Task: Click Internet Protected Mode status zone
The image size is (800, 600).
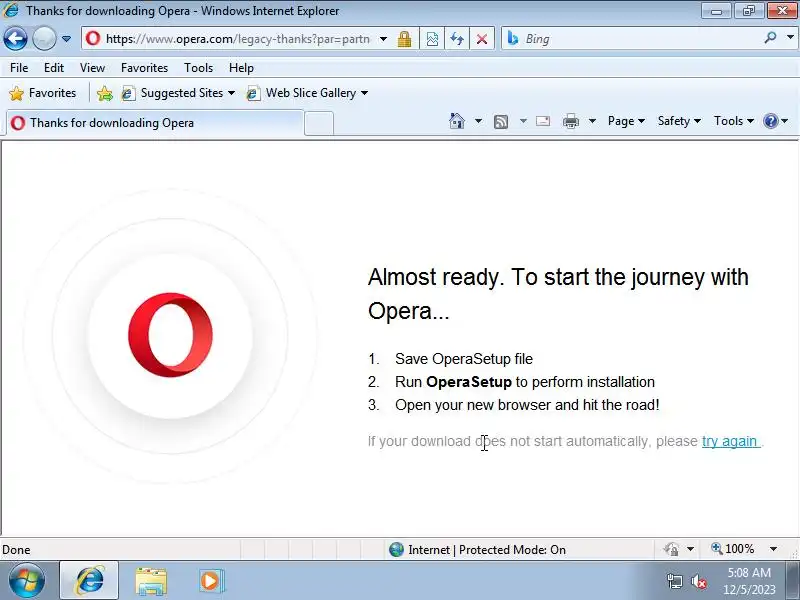Action: 477,549
